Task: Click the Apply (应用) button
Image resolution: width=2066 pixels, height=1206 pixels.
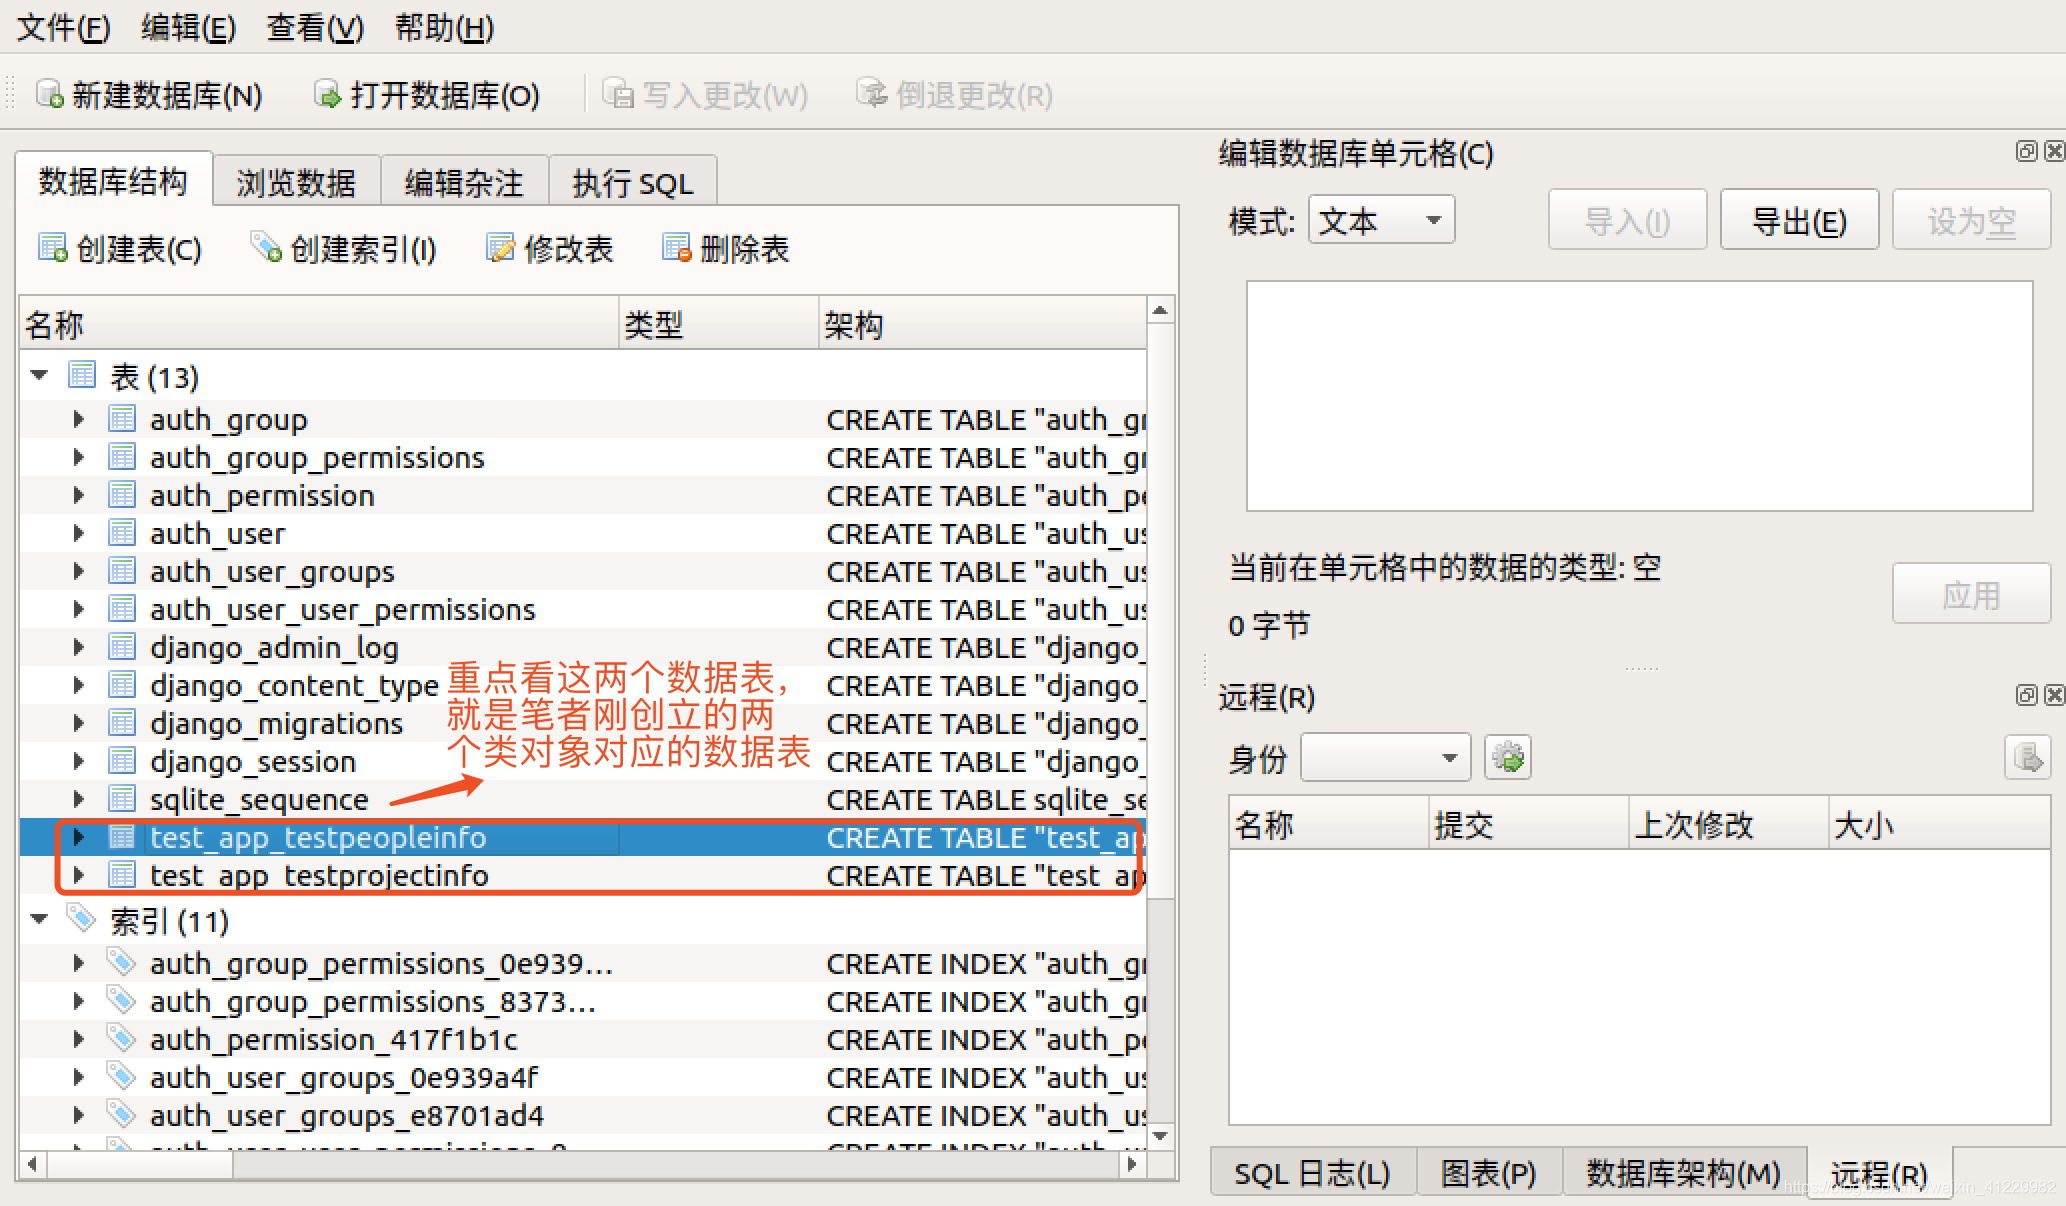Action: [1971, 594]
